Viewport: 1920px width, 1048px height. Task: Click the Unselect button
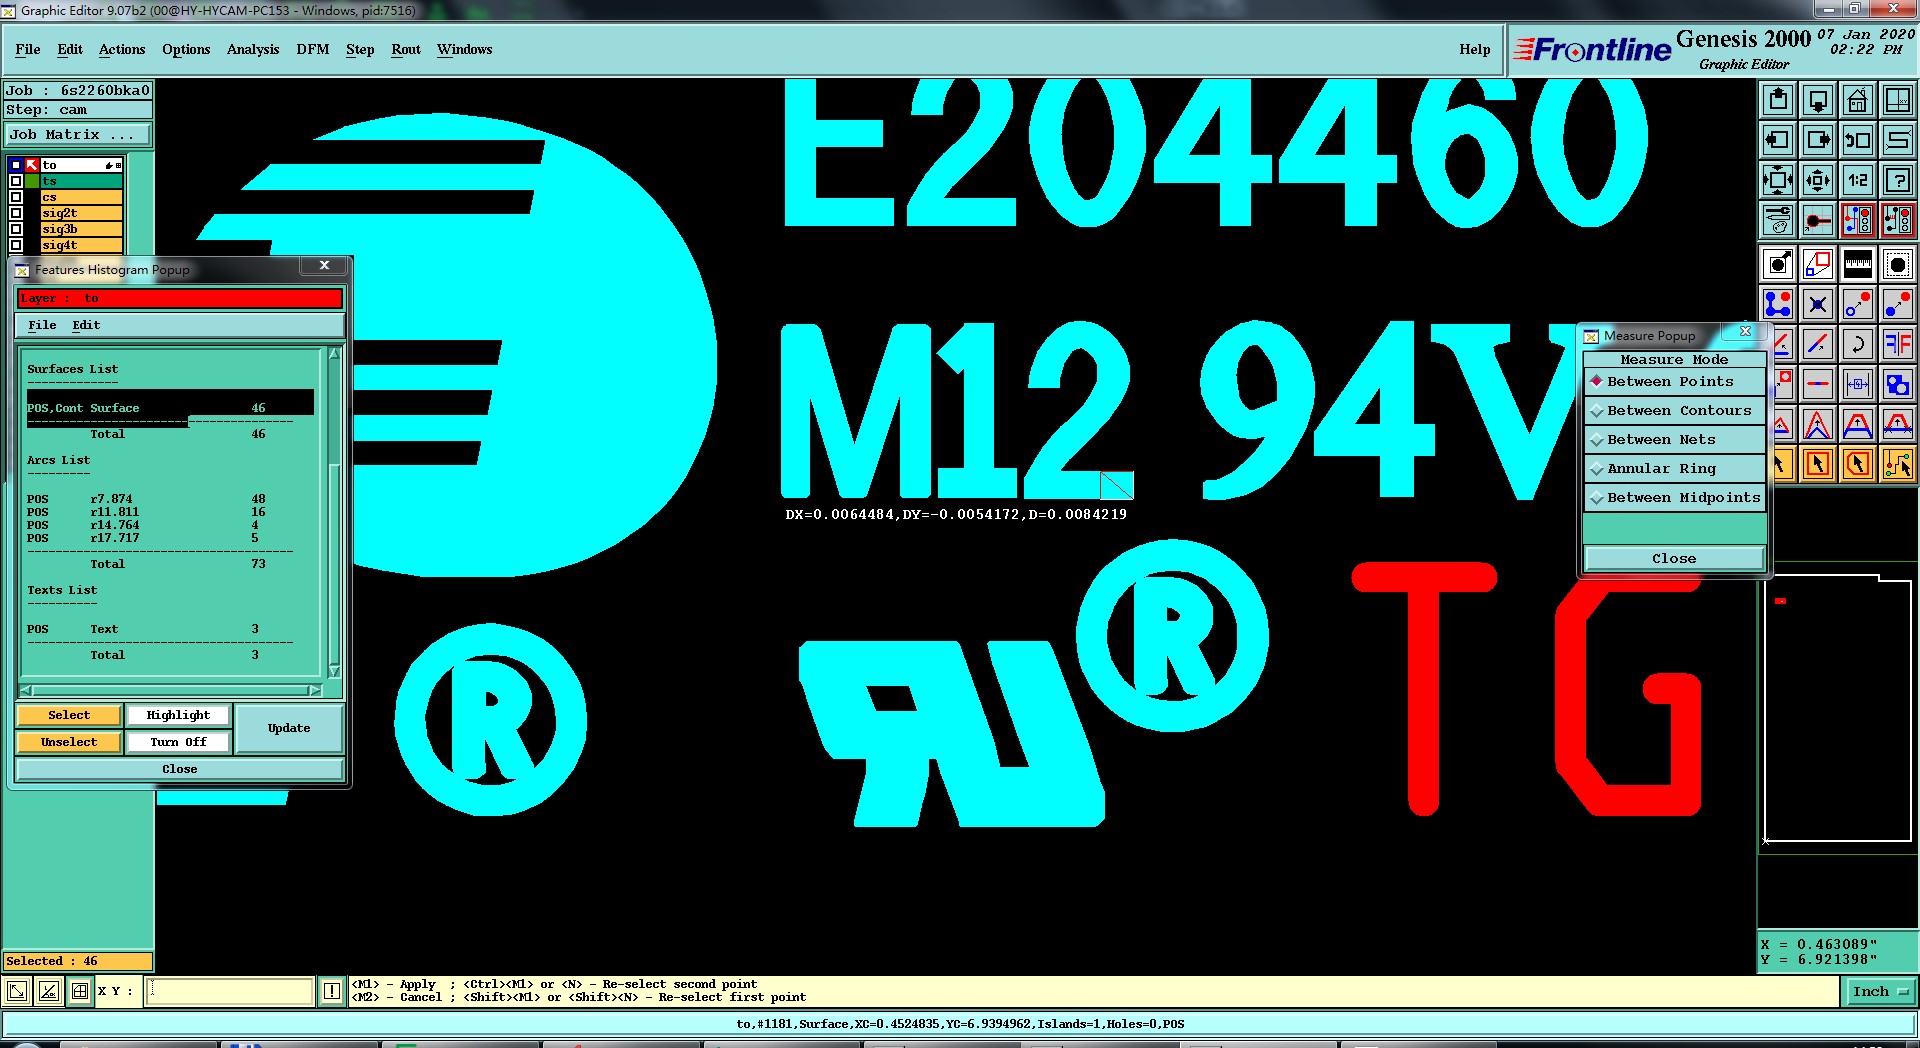pos(69,742)
